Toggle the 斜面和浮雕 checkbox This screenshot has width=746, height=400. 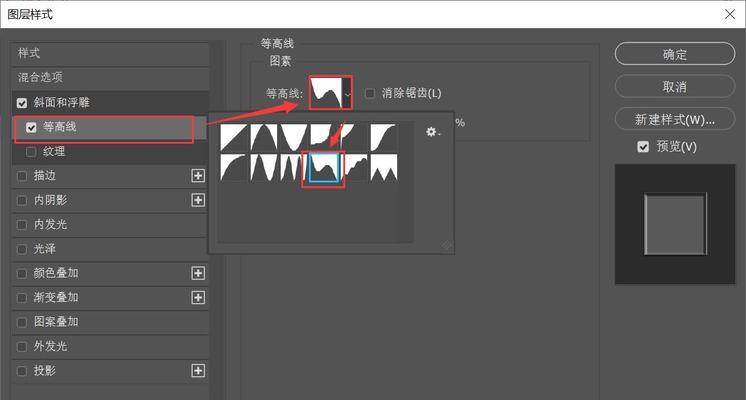(x=22, y=103)
